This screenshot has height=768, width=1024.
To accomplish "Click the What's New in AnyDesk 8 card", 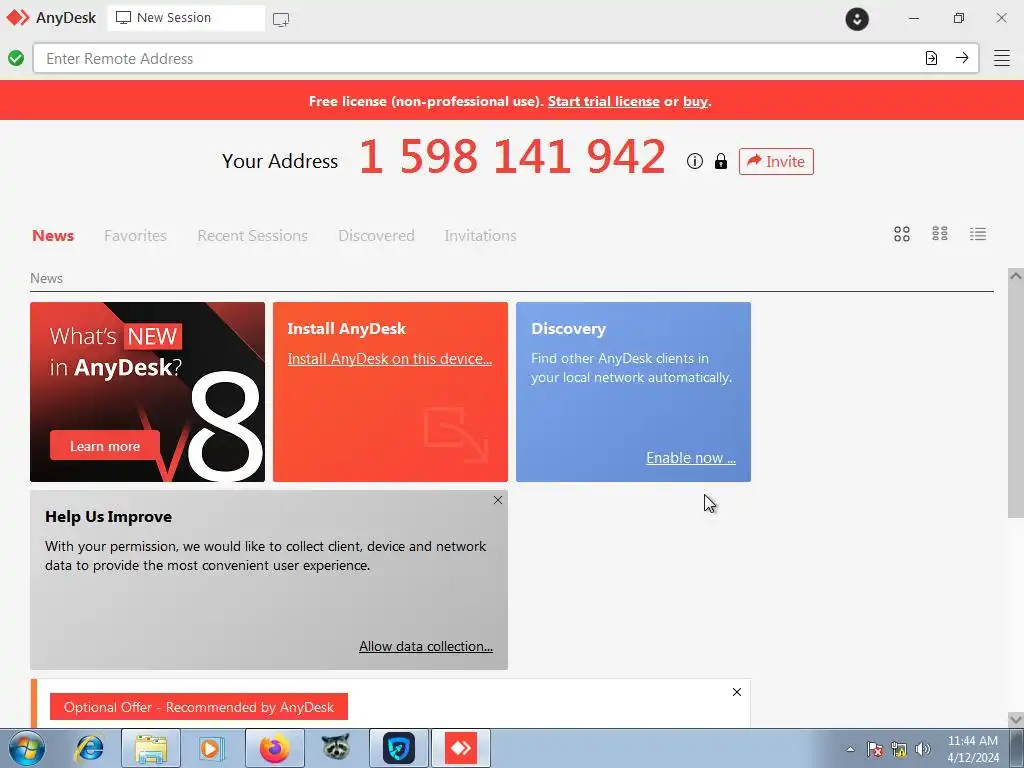I will [x=148, y=392].
